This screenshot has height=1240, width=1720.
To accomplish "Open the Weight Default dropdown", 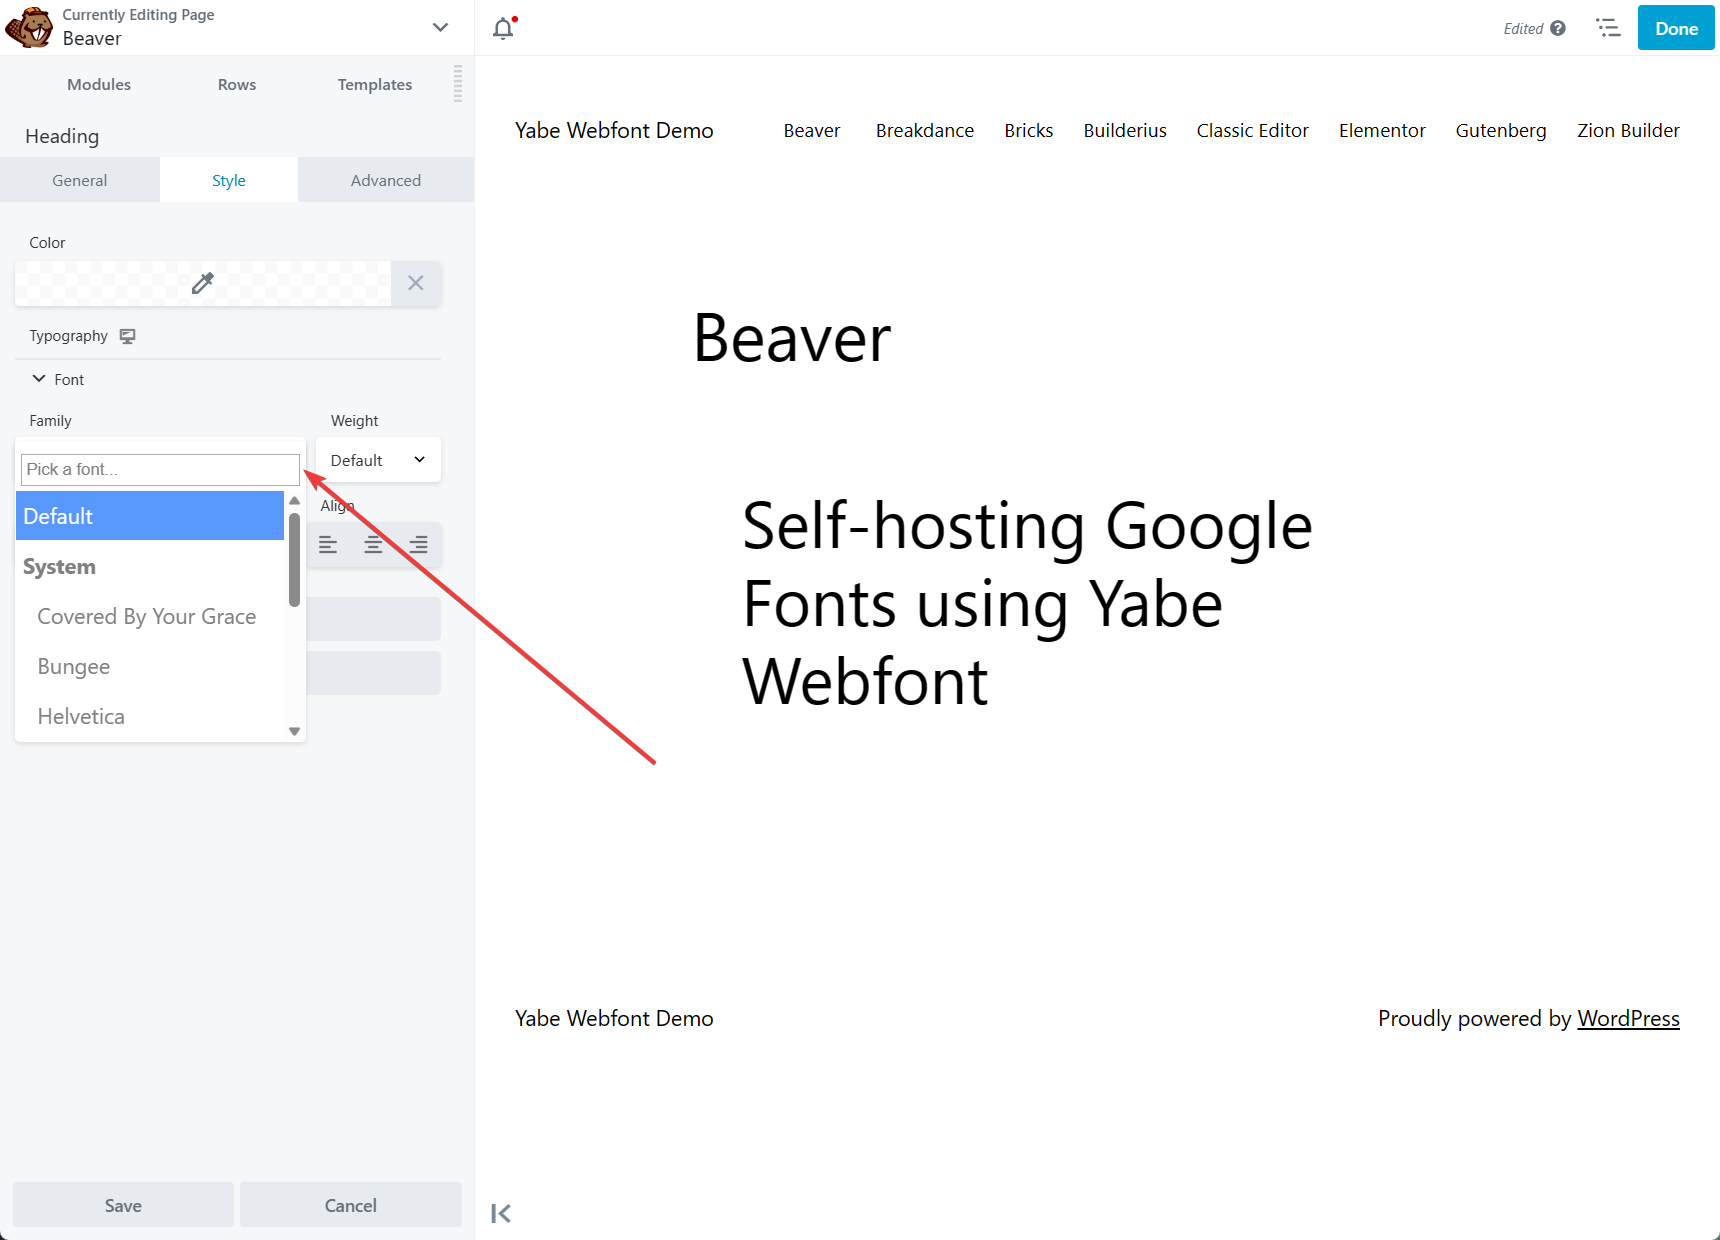I will pyautogui.click(x=378, y=460).
